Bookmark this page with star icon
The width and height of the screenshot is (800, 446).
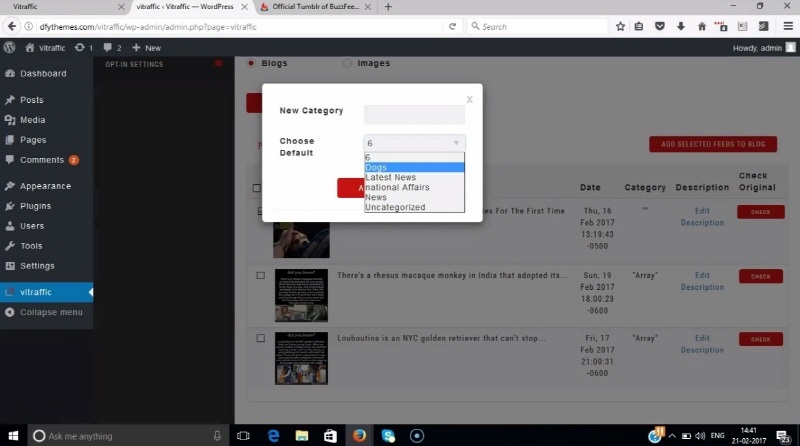click(x=620, y=27)
